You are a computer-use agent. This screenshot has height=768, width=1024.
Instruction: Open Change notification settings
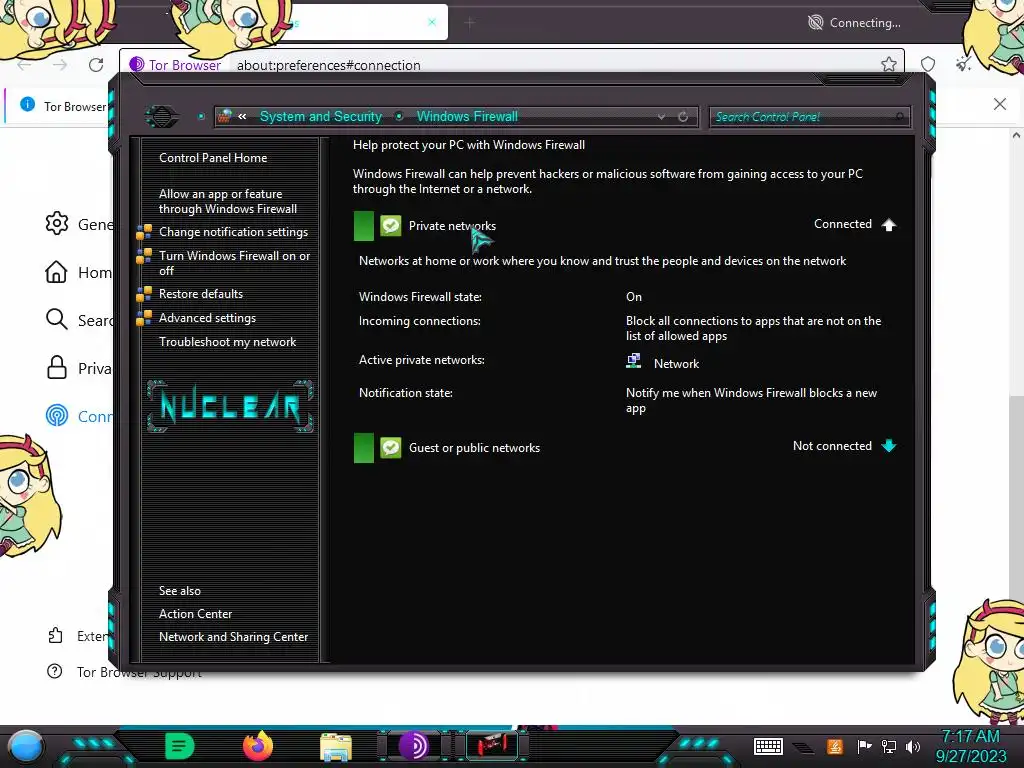click(x=233, y=232)
